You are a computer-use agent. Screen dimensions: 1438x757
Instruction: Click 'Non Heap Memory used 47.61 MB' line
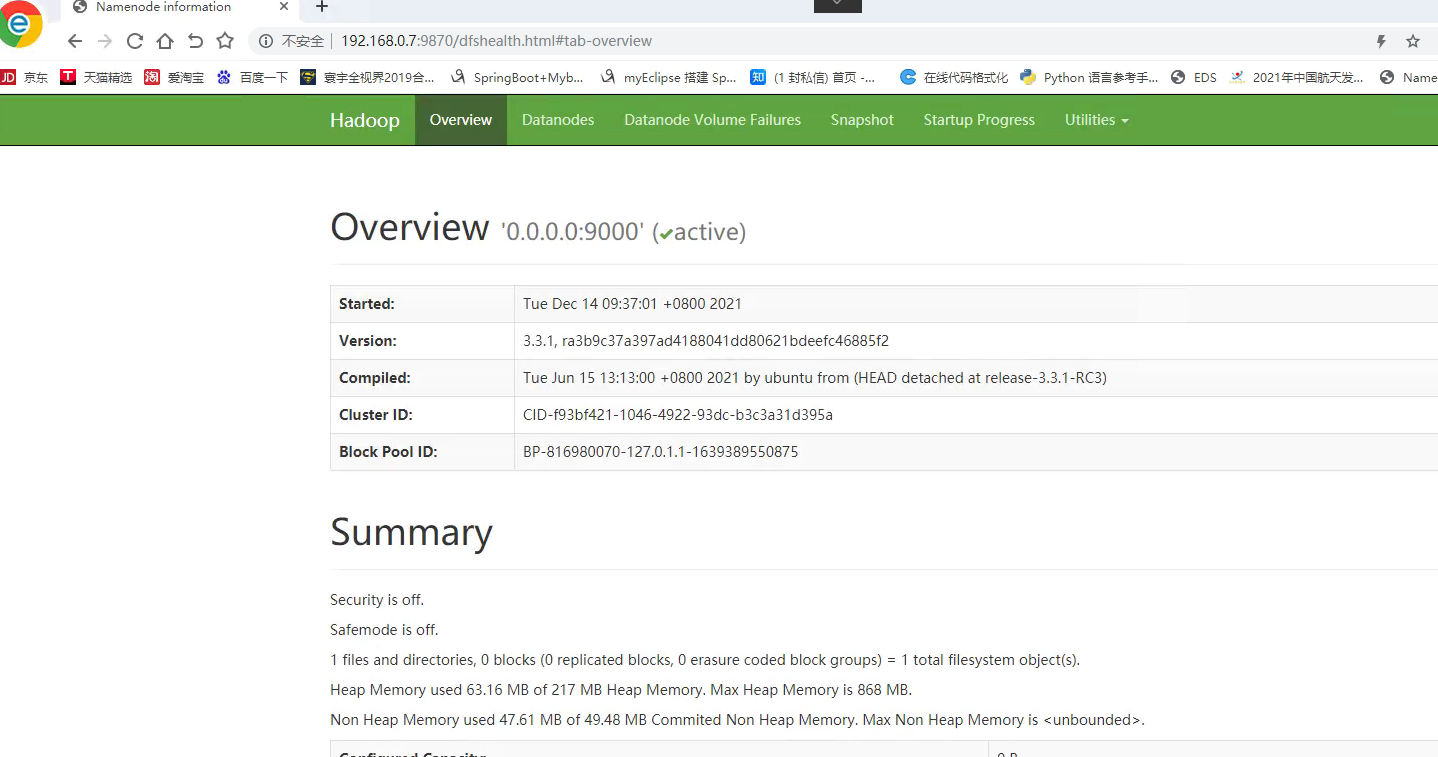click(737, 720)
